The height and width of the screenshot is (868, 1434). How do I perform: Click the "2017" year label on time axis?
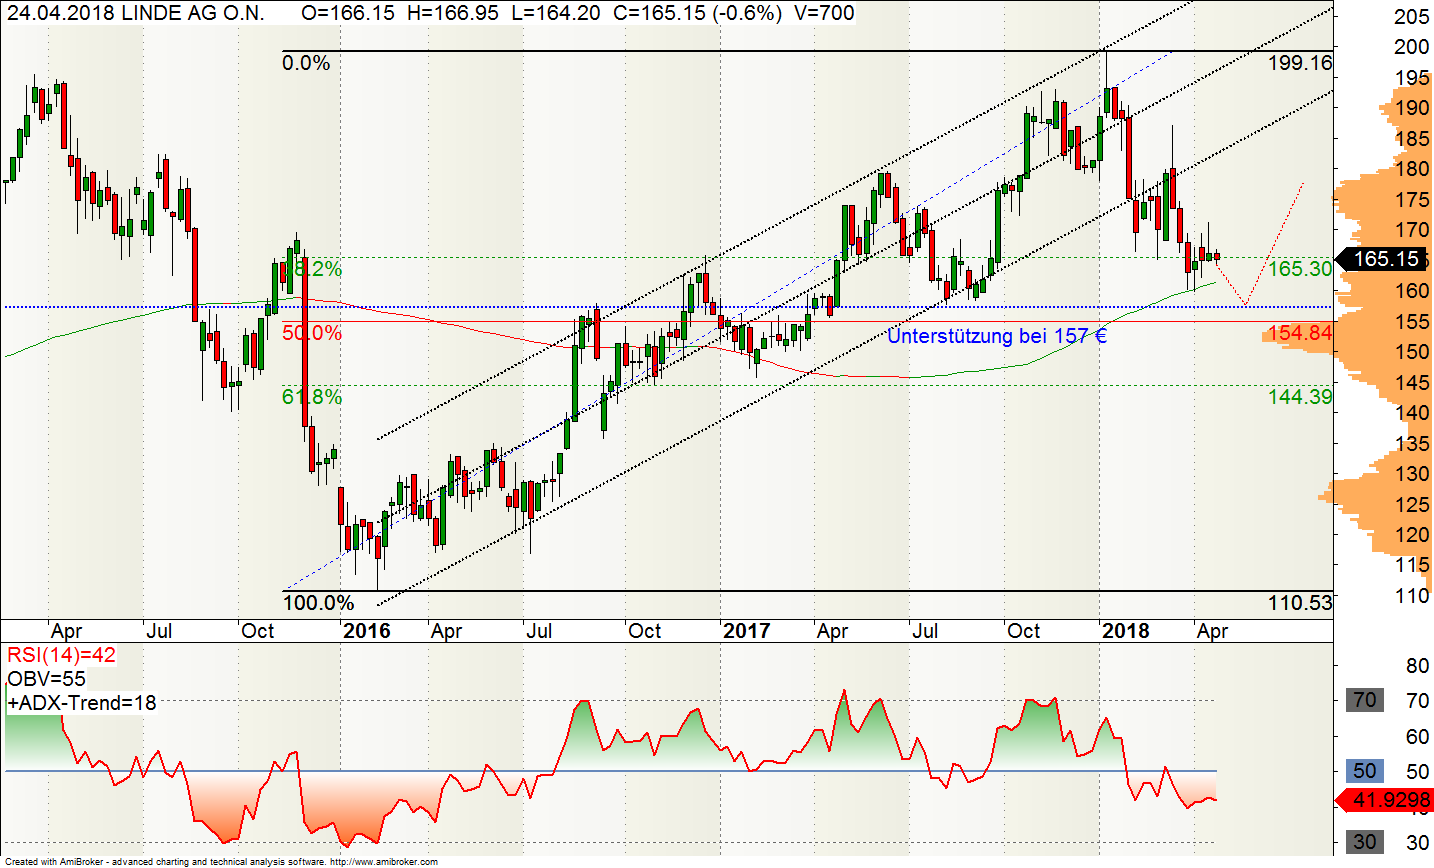click(x=746, y=631)
